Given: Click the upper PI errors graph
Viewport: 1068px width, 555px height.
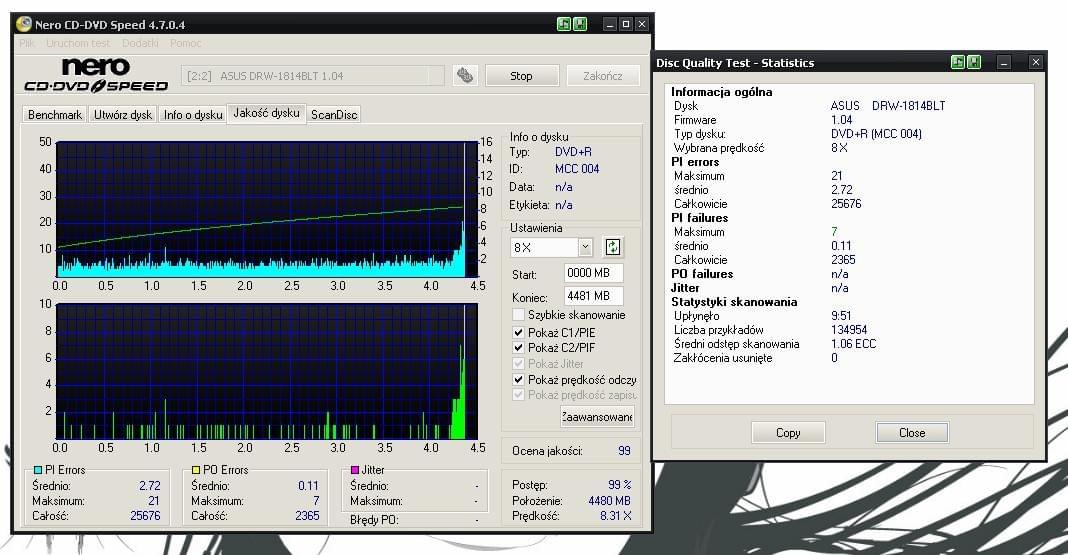Looking at the screenshot, I should (x=266, y=208).
